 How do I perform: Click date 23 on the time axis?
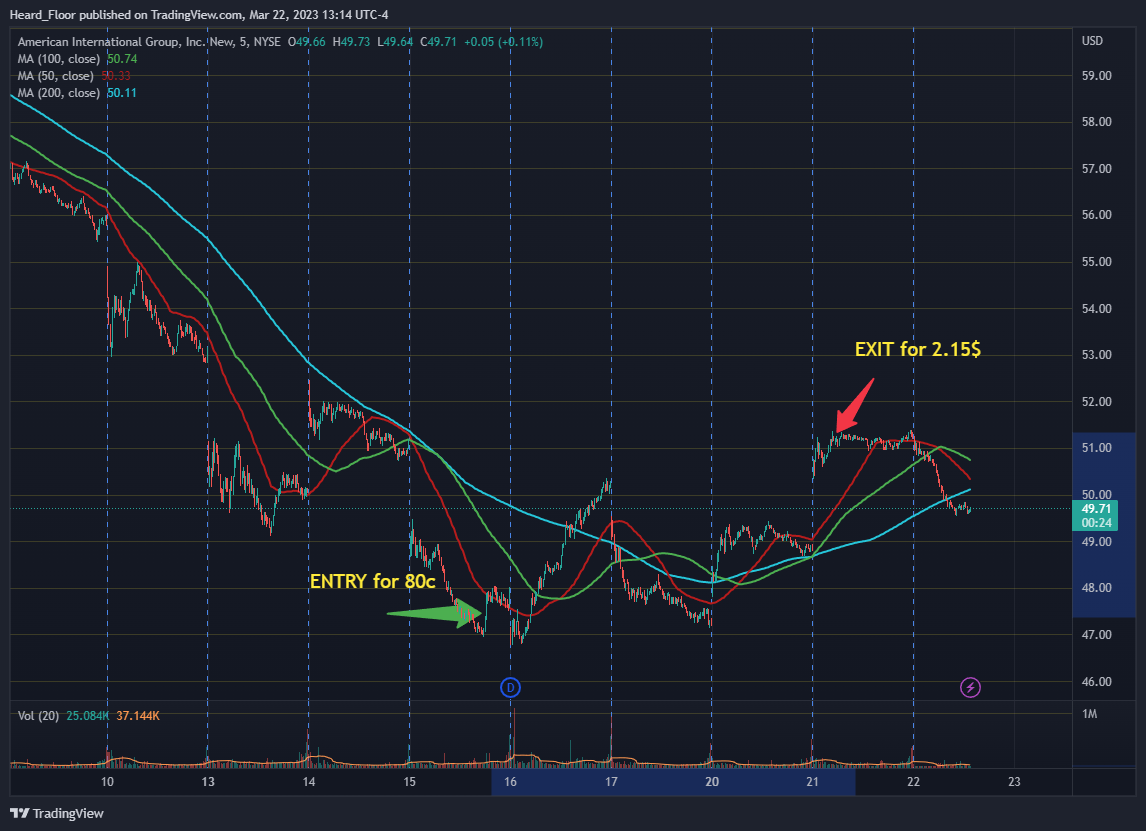click(x=1014, y=781)
